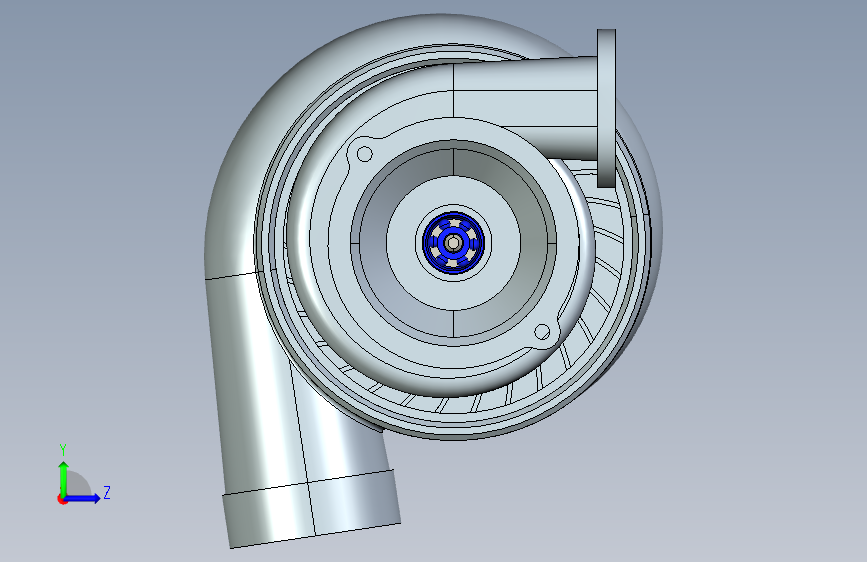Click the central shaft nut inside the bearing
This screenshot has height=562, width=867.
pos(453,243)
